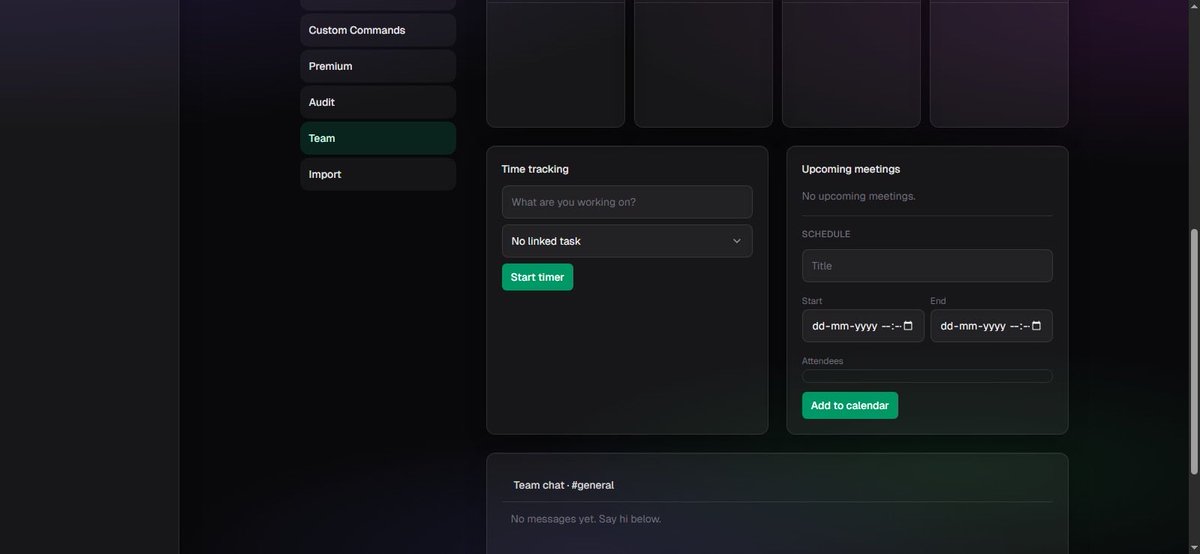Open the Custom Commands sidebar item
The width and height of the screenshot is (1200, 554).
tap(378, 30)
